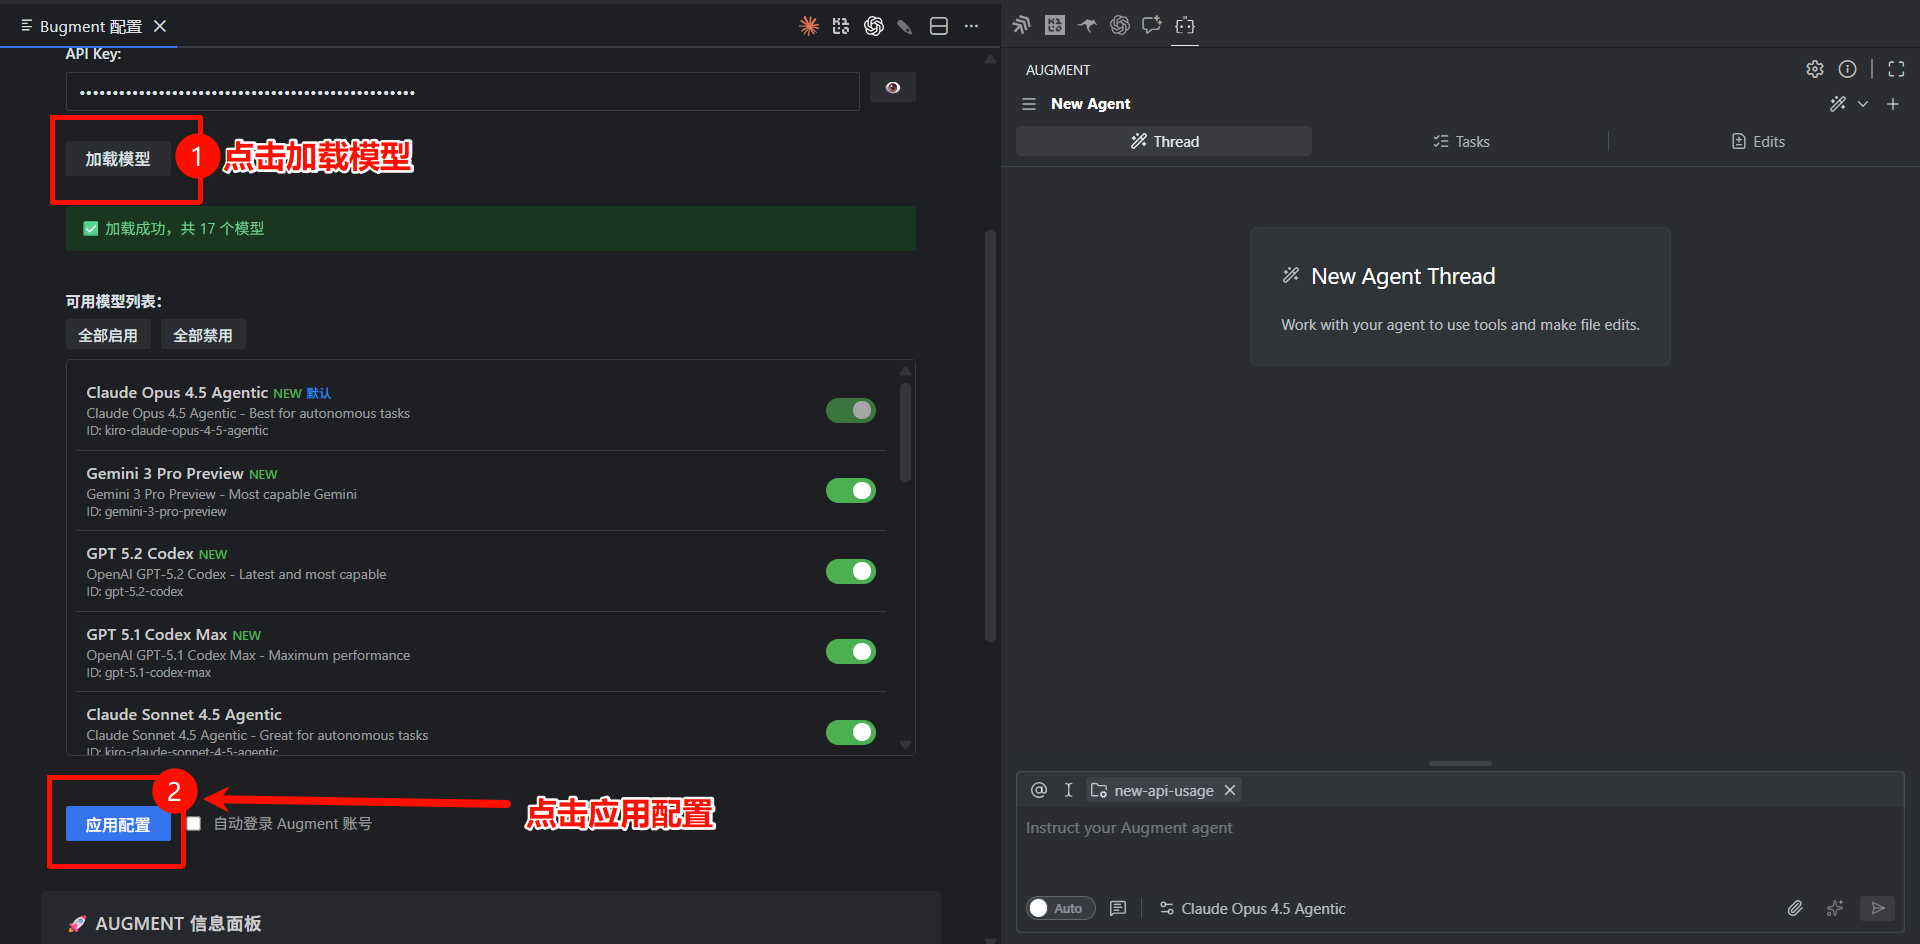The width and height of the screenshot is (1920, 944).
Task: Click the Augment info circle icon
Action: 1848,69
